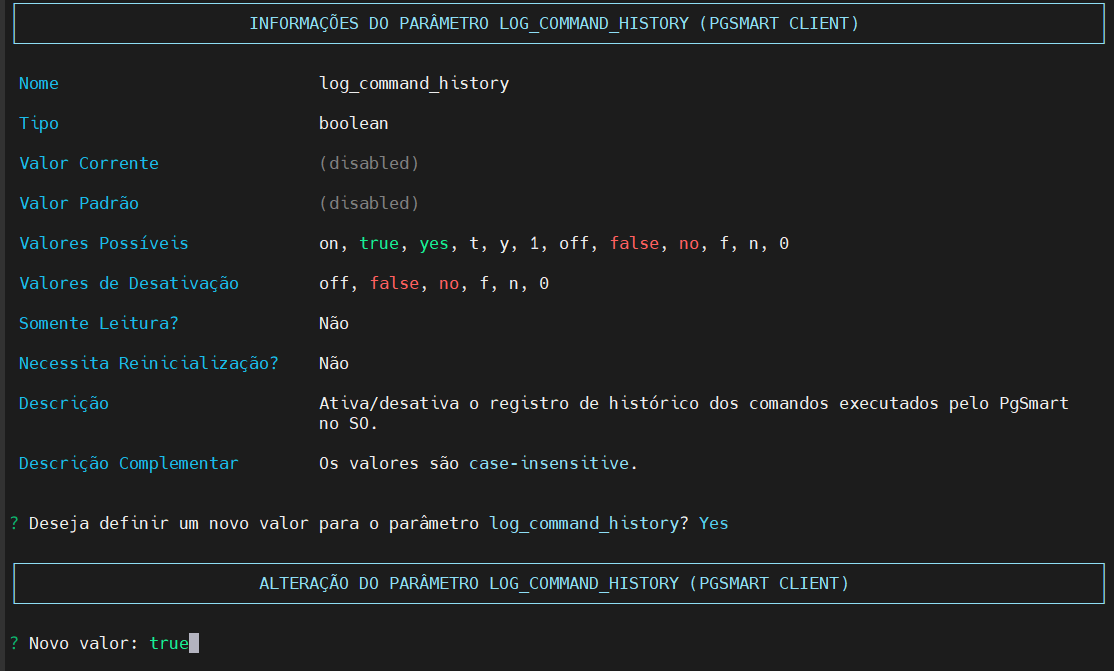This screenshot has width=1114, height=671.
Task: Click the 'INFORMAÇÕES DO PARÂMETRO' header banner
Action: click(558, 23)
